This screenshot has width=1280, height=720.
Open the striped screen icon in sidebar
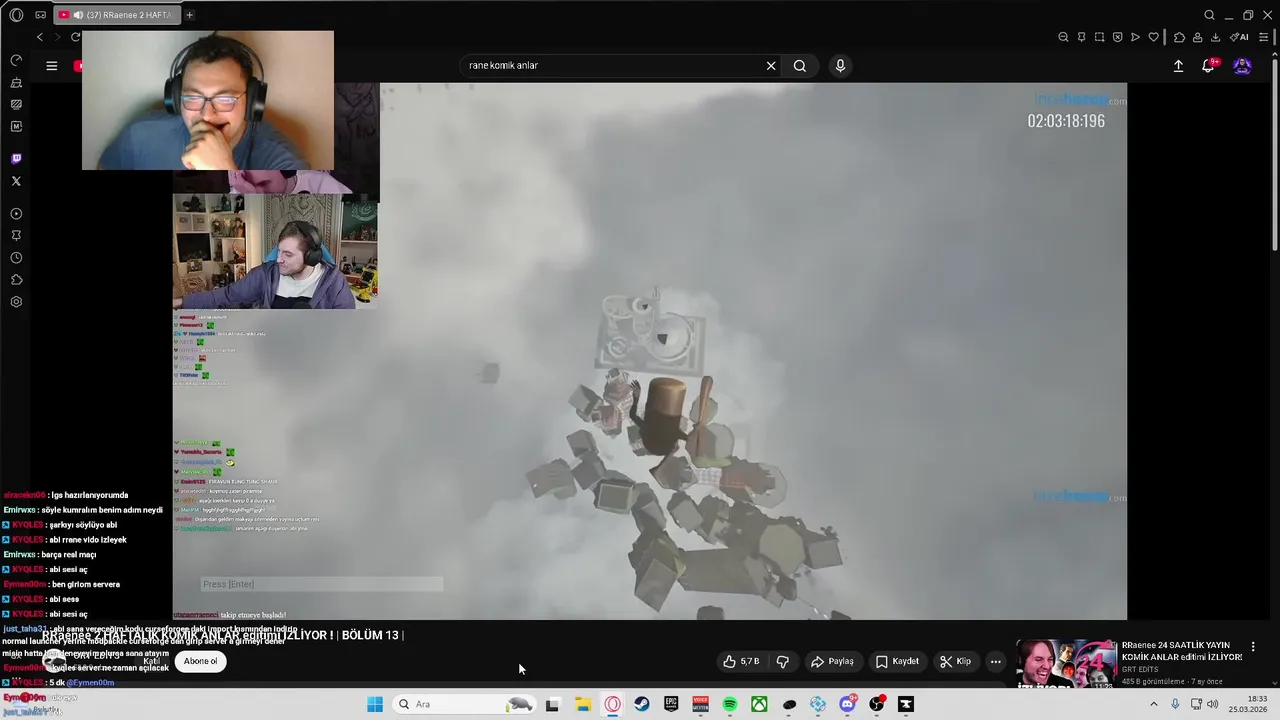coord(16,104)
